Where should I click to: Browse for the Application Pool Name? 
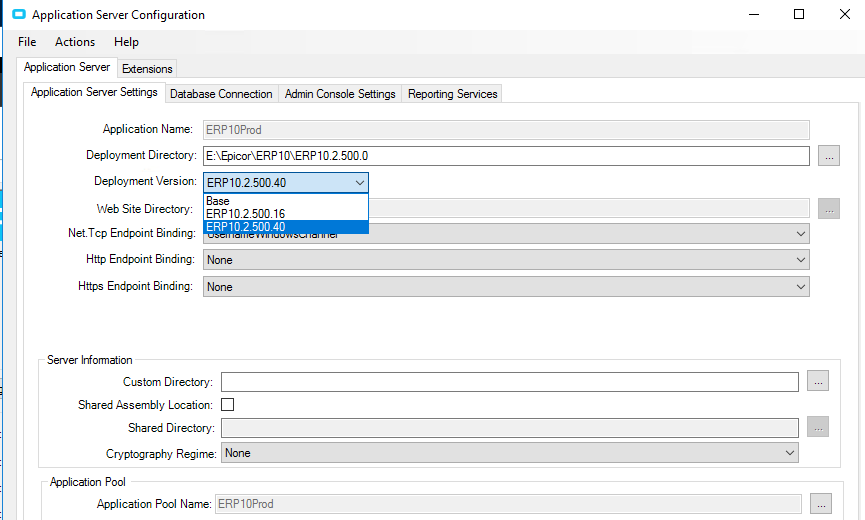point(820,504)
